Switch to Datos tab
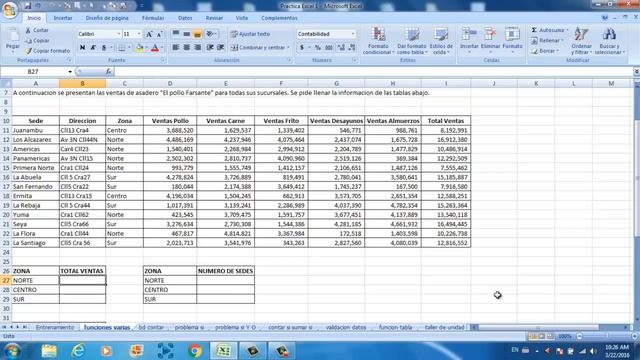The width and height of the screenshot is (640, 360). click(x=185, y=18)
